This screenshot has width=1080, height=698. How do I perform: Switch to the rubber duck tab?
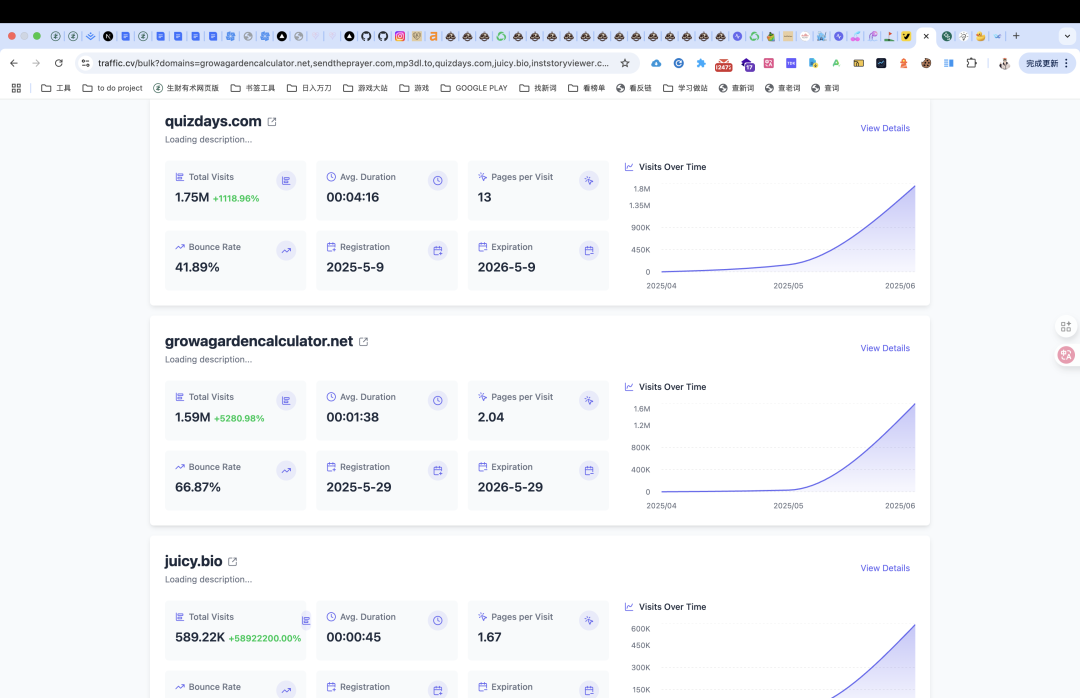pos(980,36)
